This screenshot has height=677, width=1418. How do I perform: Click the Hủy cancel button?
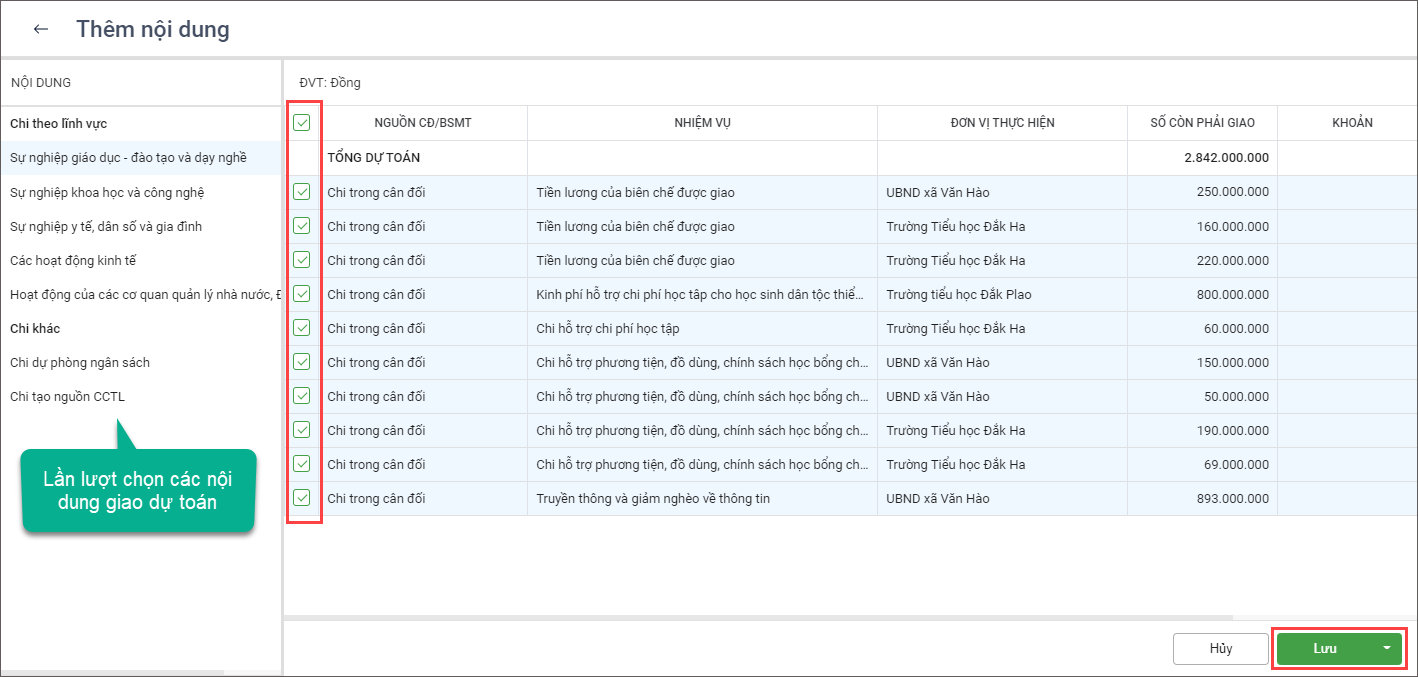click(1220, 648)
